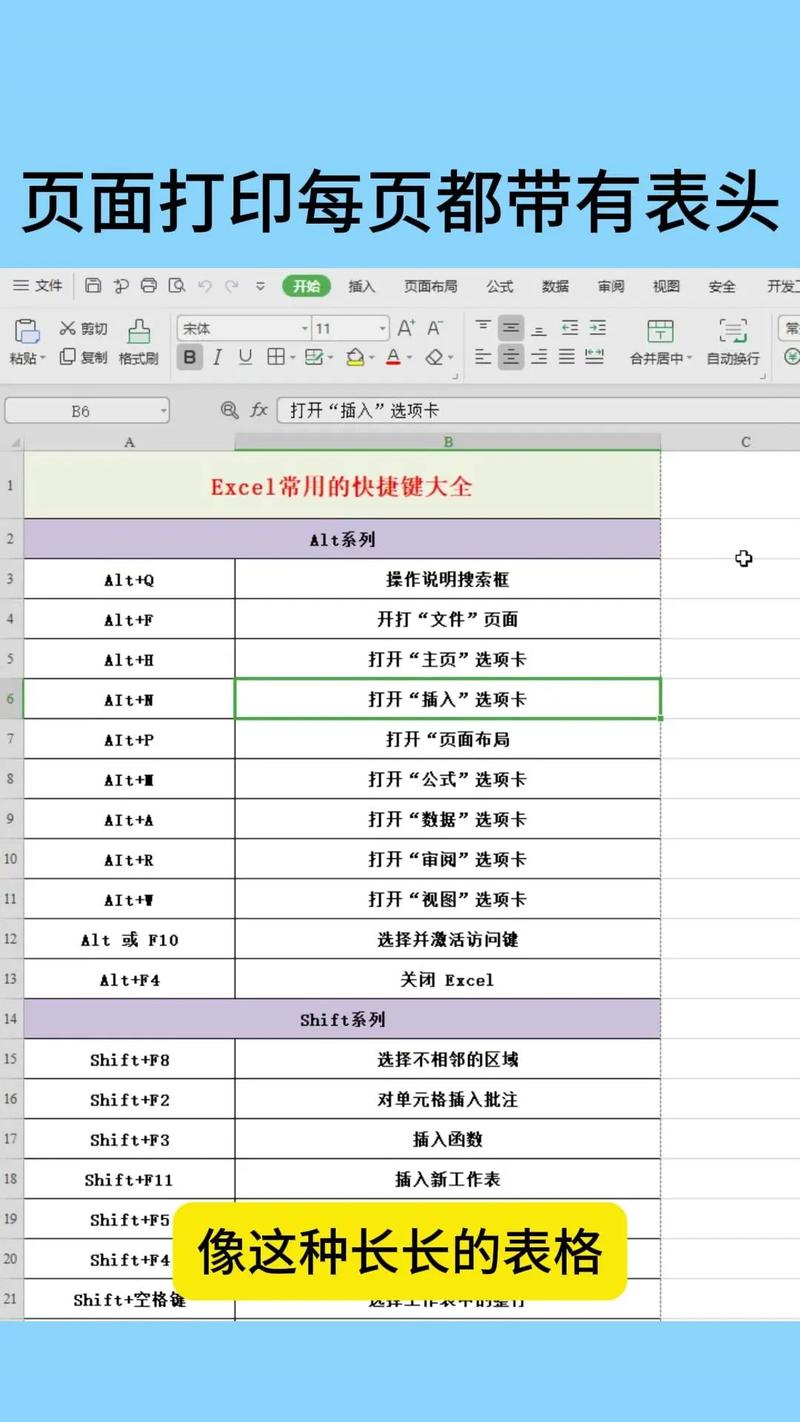800x1422 pixels.
Task: Click the Undo icon
Action: (x=207, y=285)
